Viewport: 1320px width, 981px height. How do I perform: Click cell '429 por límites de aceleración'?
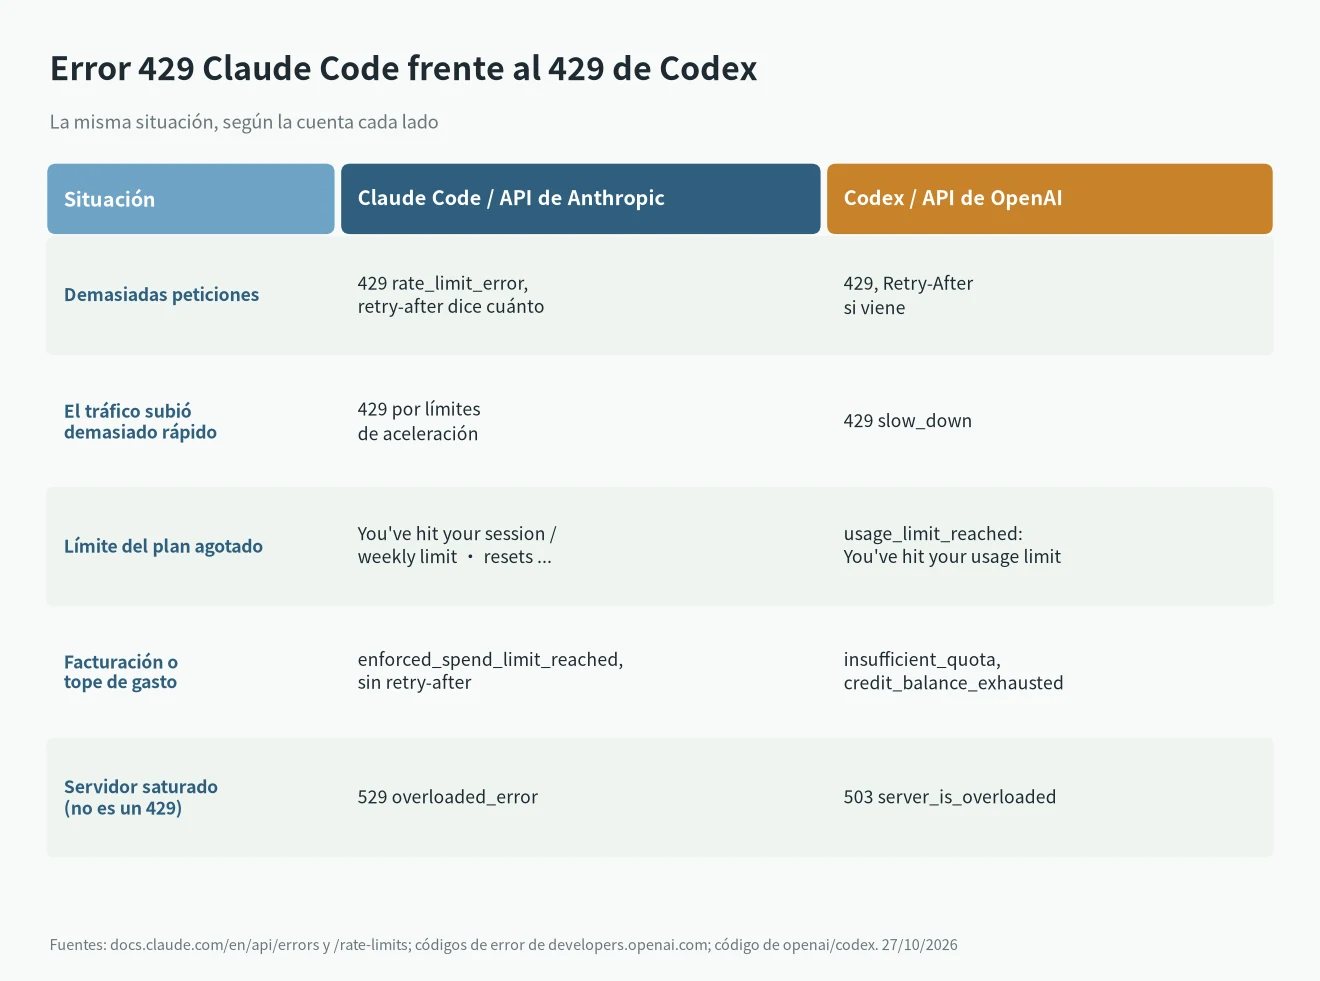click(x=419, y=421)
